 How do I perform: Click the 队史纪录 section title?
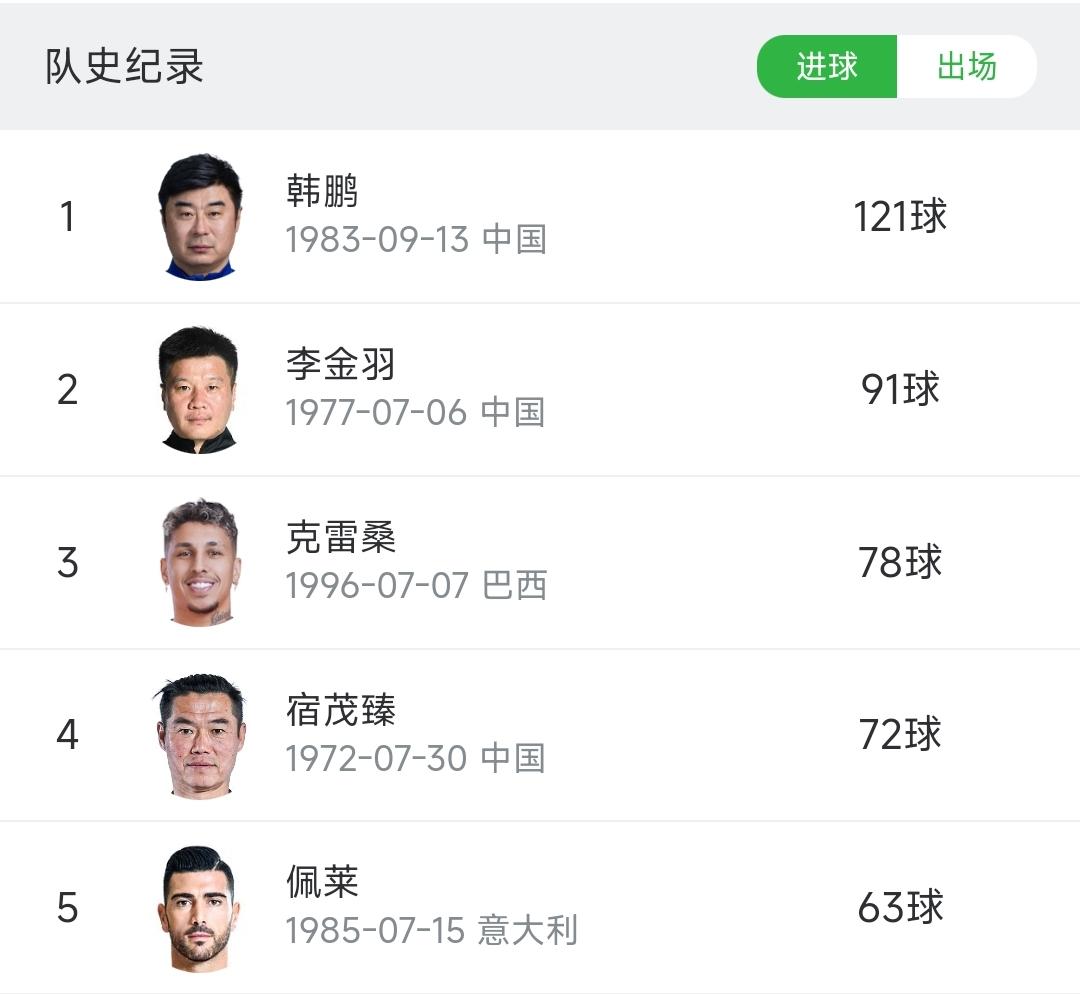pos(125,67)
